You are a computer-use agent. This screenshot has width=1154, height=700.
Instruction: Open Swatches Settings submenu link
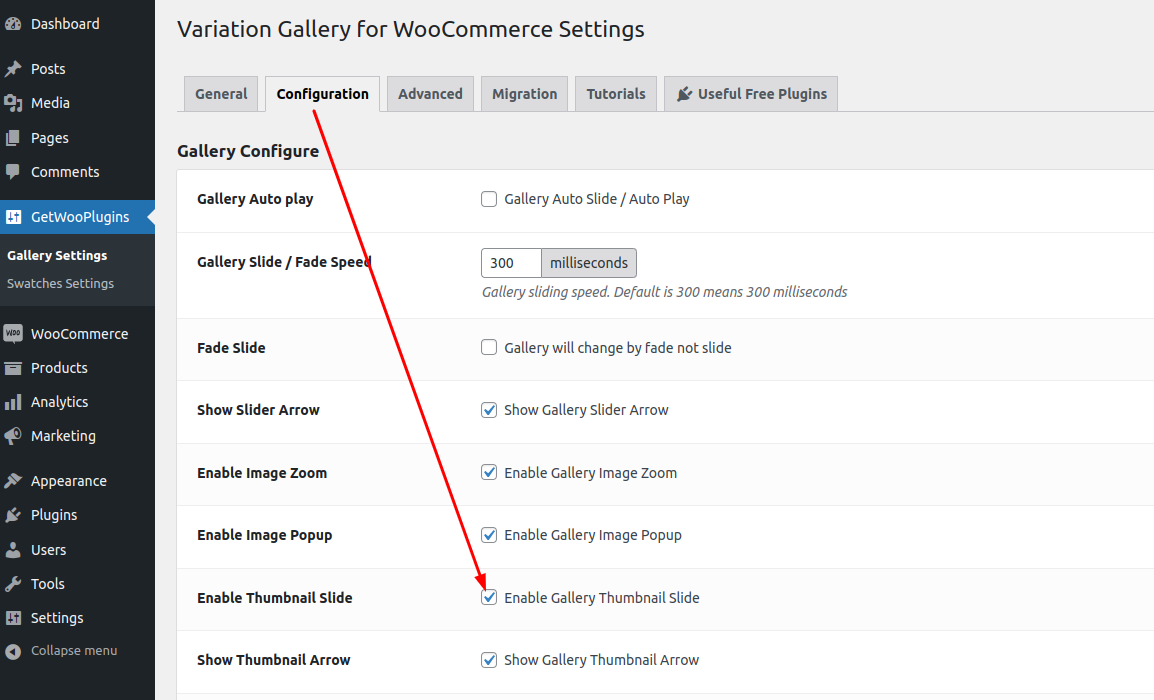[60, 283]
